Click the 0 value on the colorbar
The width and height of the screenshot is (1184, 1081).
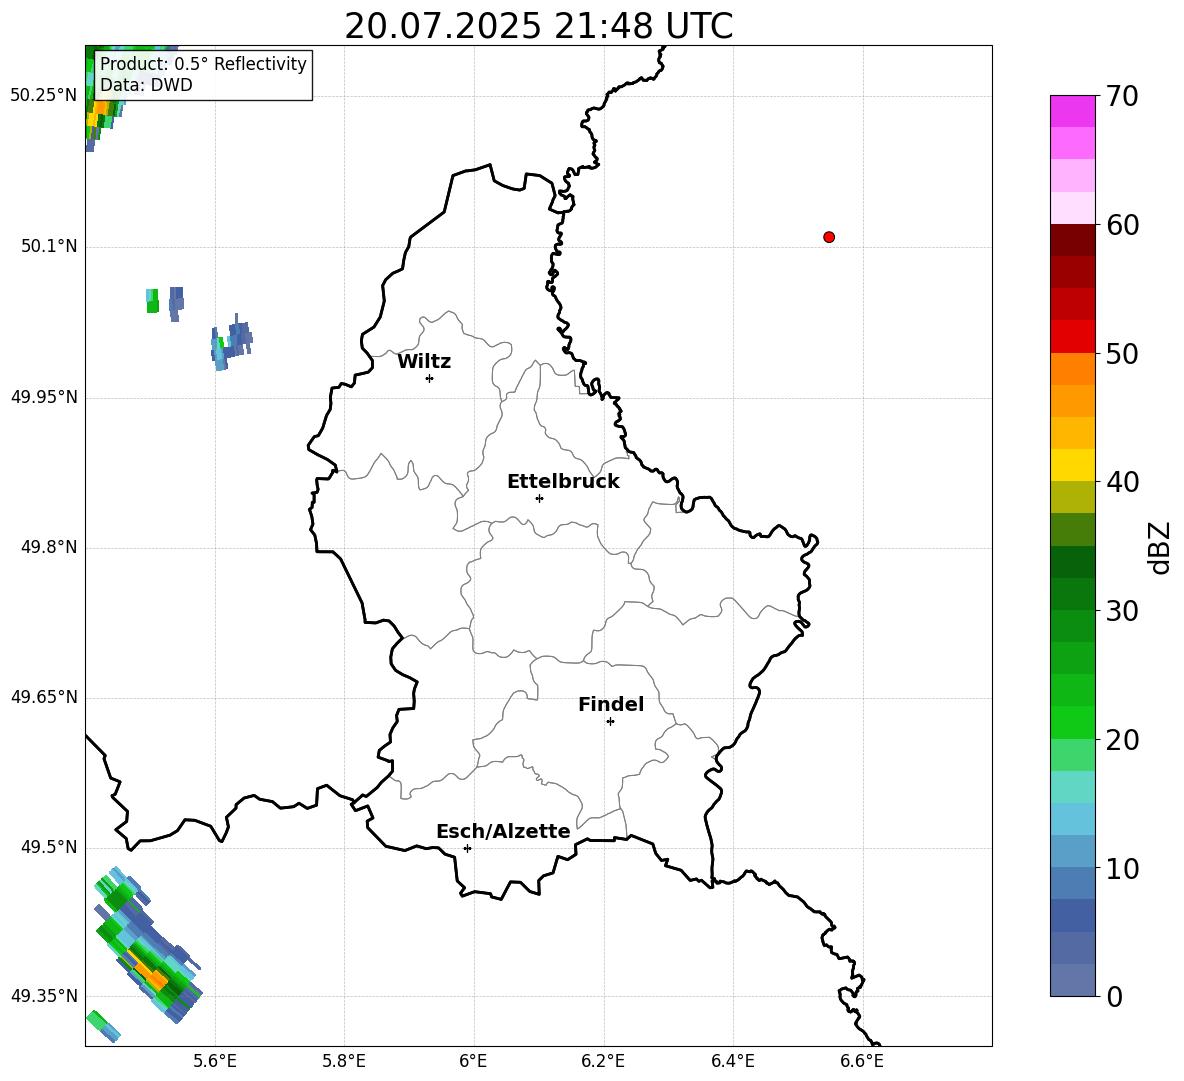[1114, 997]
